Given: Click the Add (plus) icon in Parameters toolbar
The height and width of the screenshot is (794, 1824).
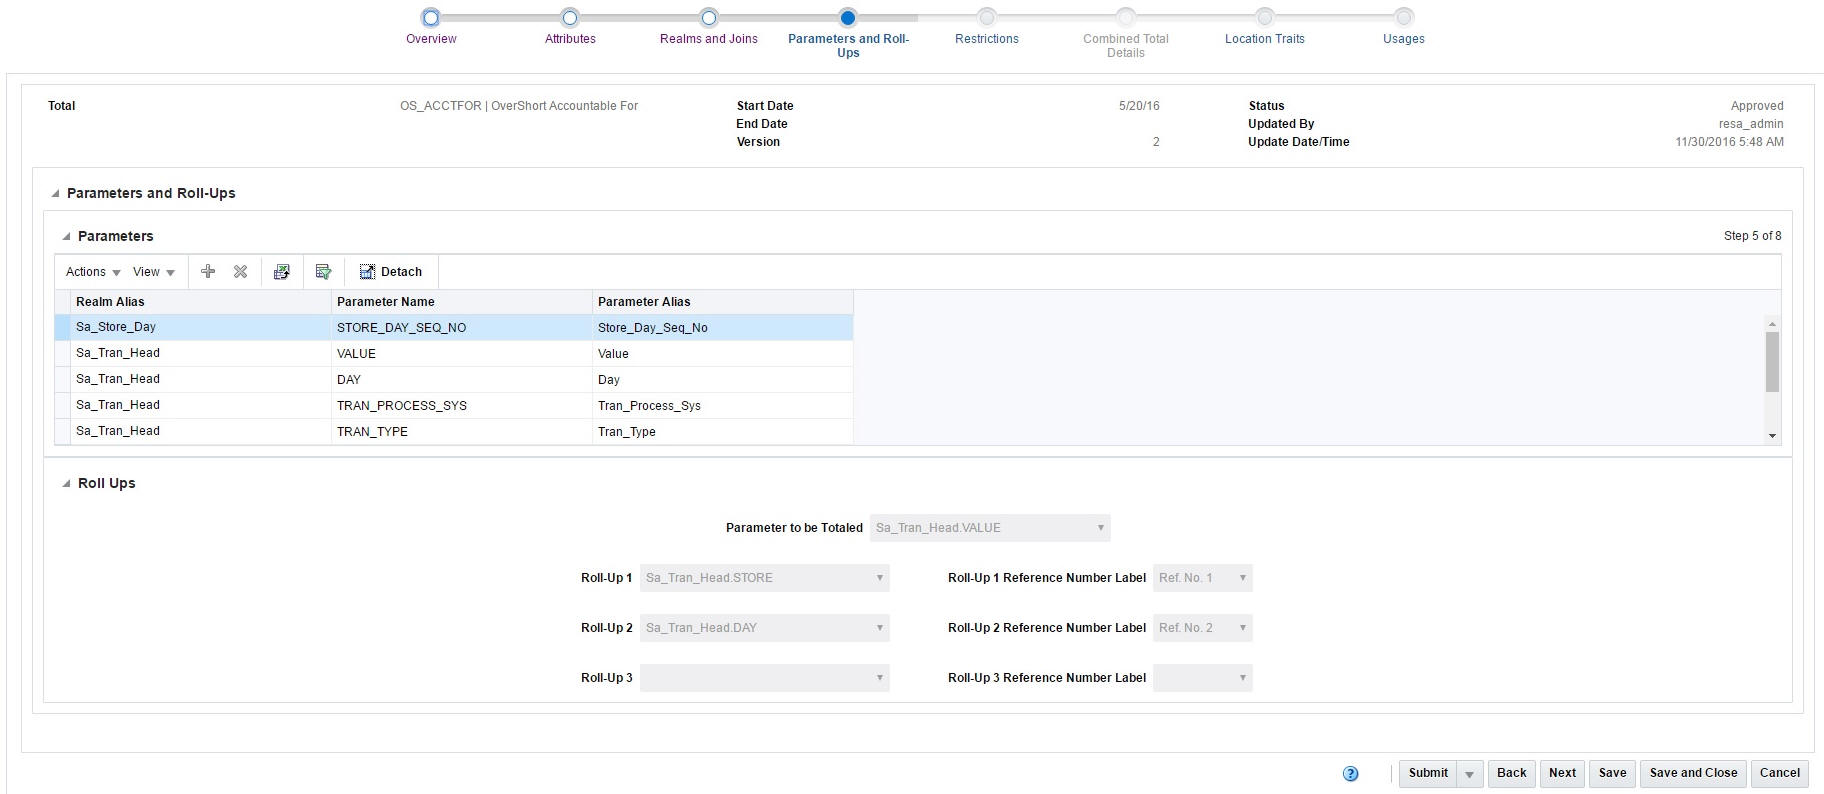Looking at the screenshot, I should click(208, 271).
